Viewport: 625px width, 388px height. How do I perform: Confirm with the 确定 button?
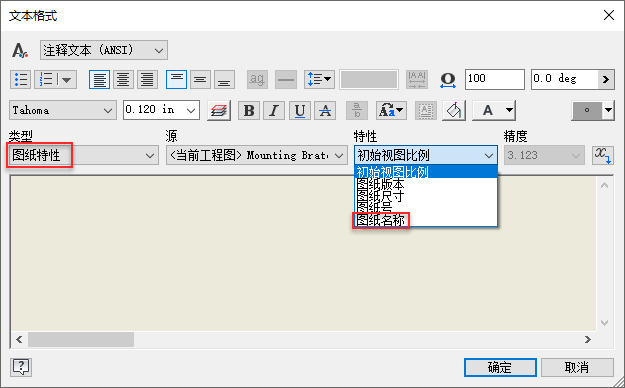point(500,367)
